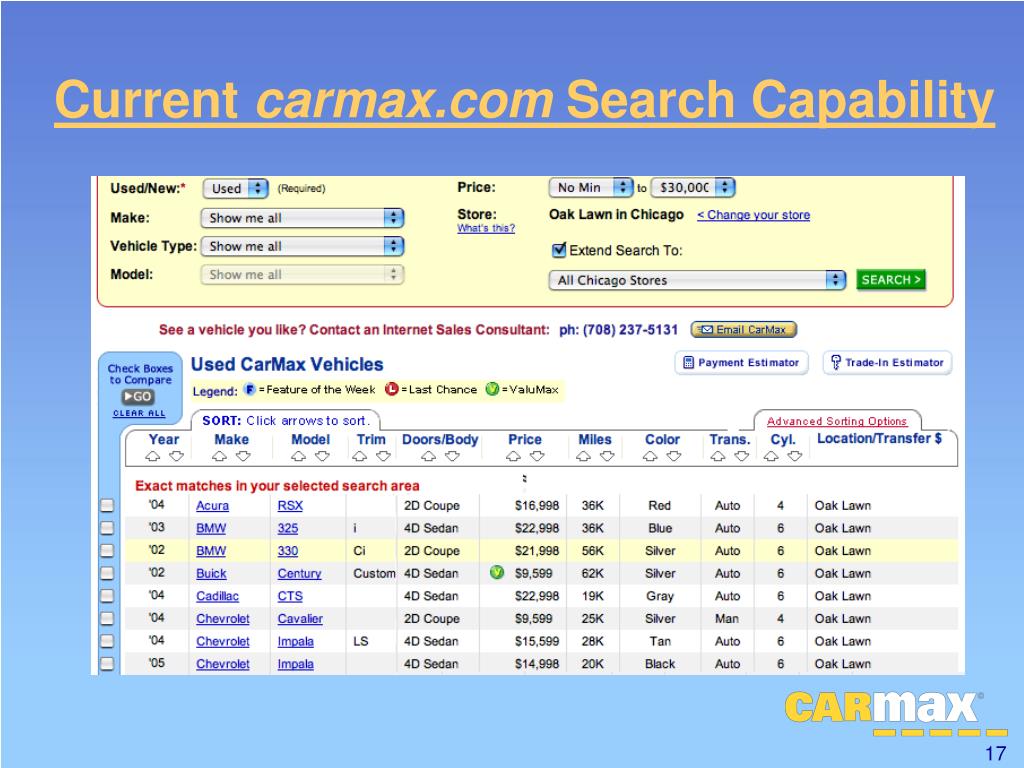Screen dimensions: 1024x768
Task: Open the Model dropdown
Action: (302, 274)
